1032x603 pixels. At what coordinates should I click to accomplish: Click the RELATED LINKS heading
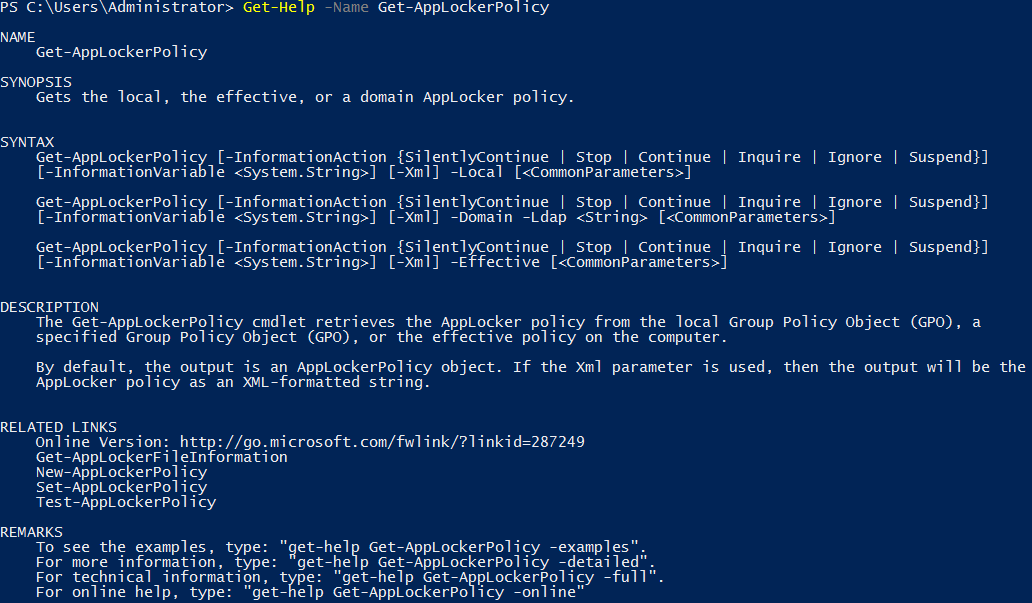click(x=59, y=427)
